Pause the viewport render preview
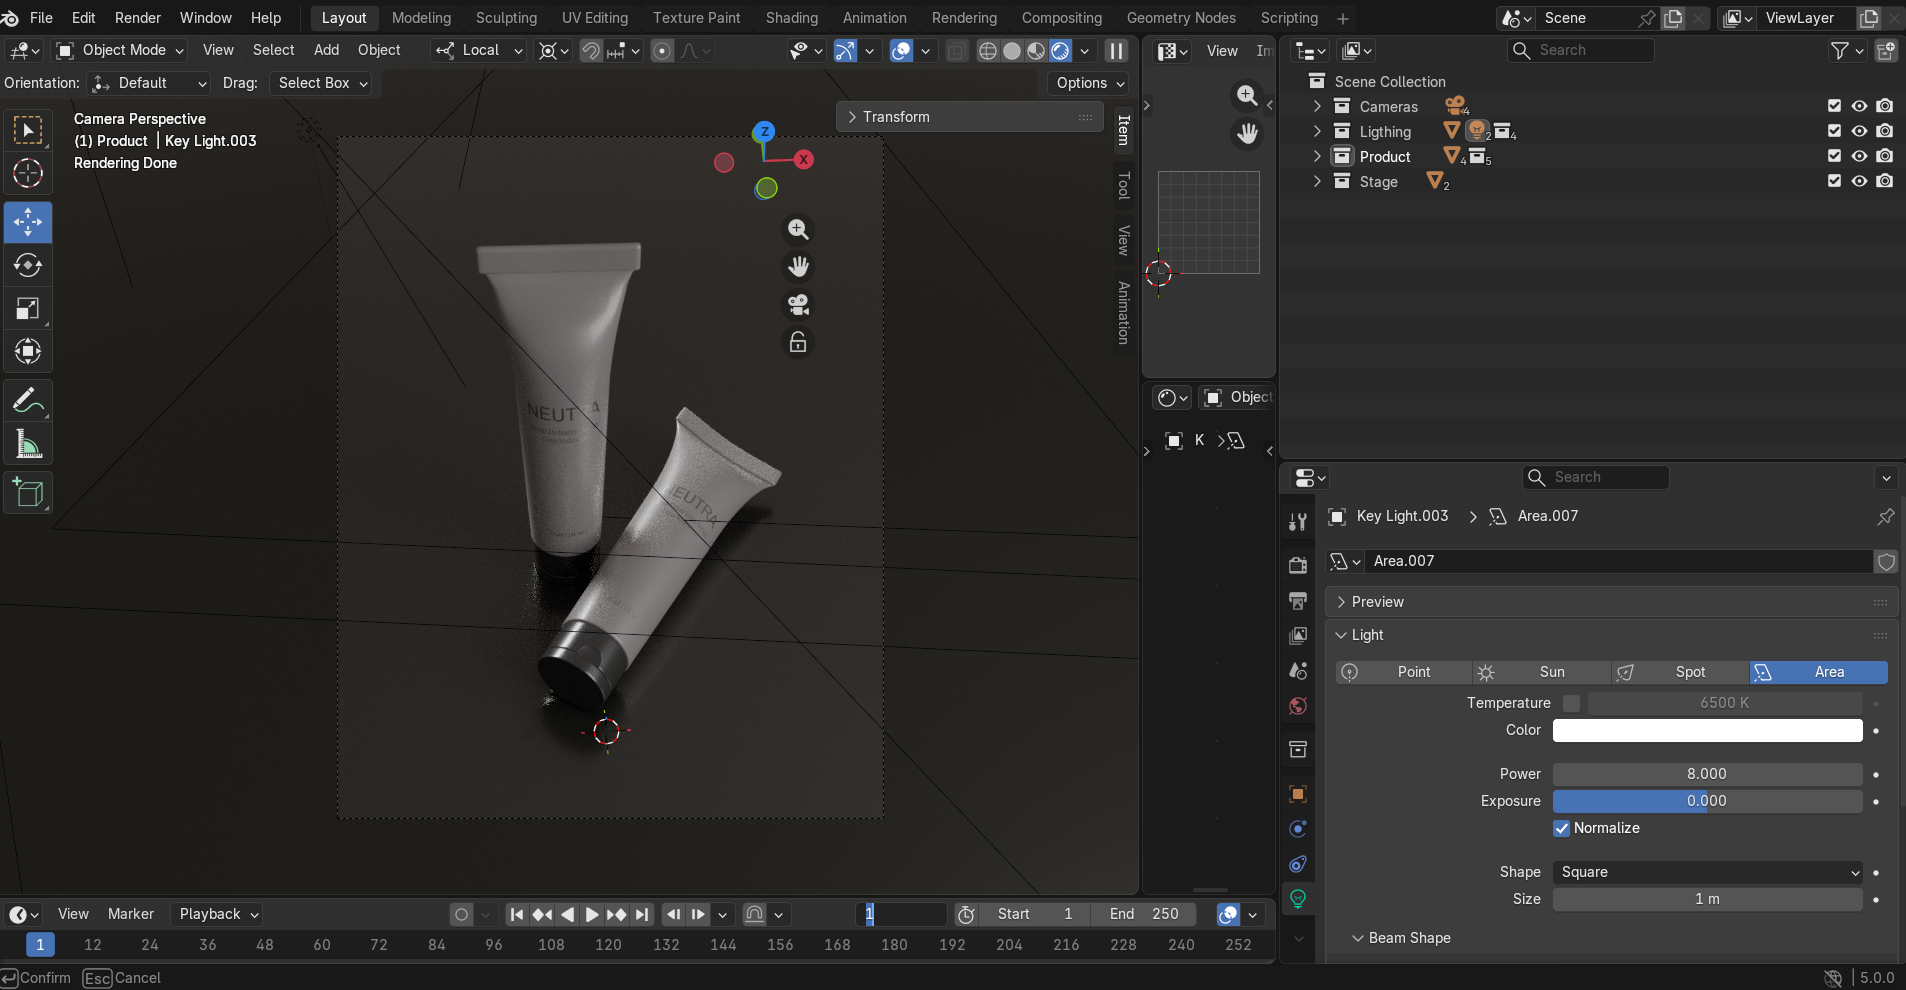Image resolution: width=1906 pixels, height=990 pixels. tap(1116, 51)
